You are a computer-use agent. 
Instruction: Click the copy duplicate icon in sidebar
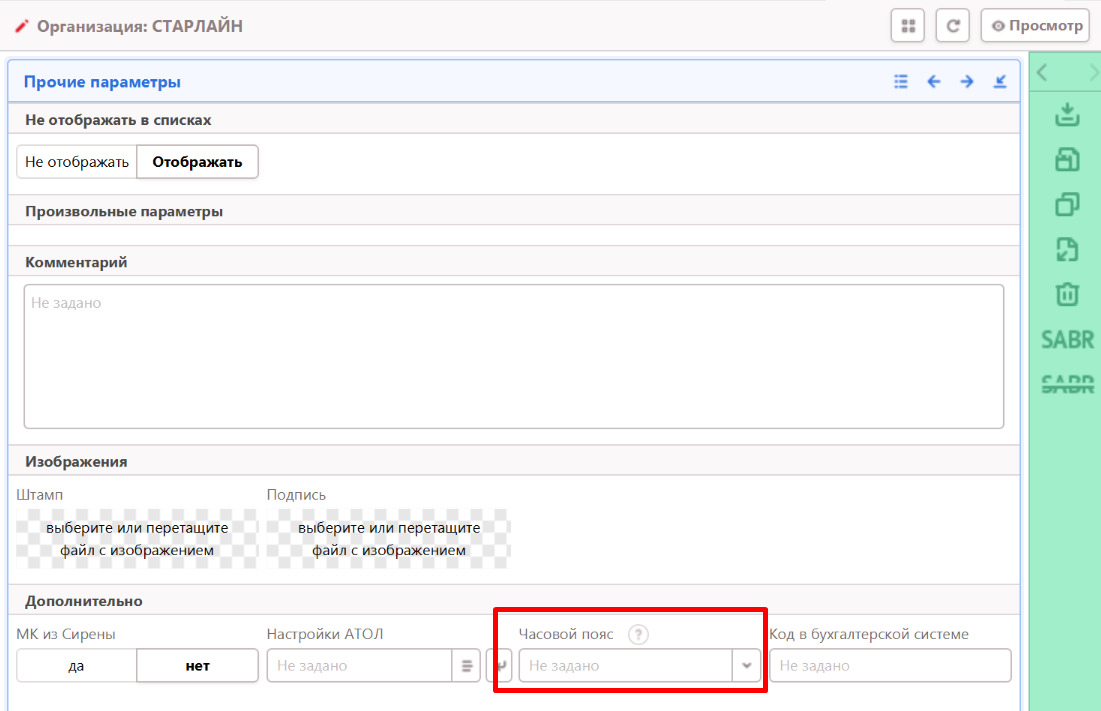[1067, 204]
